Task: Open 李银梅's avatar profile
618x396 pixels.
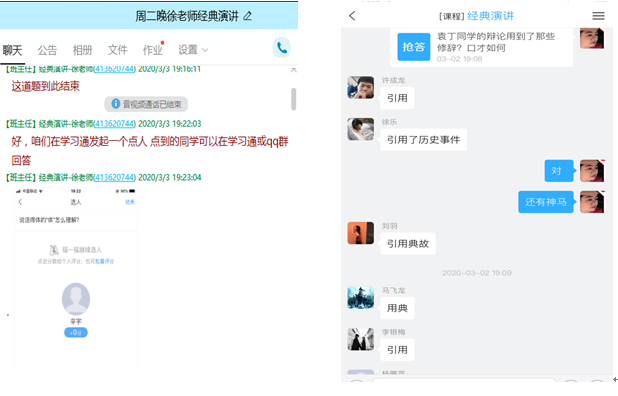Action: click(361, 339)
